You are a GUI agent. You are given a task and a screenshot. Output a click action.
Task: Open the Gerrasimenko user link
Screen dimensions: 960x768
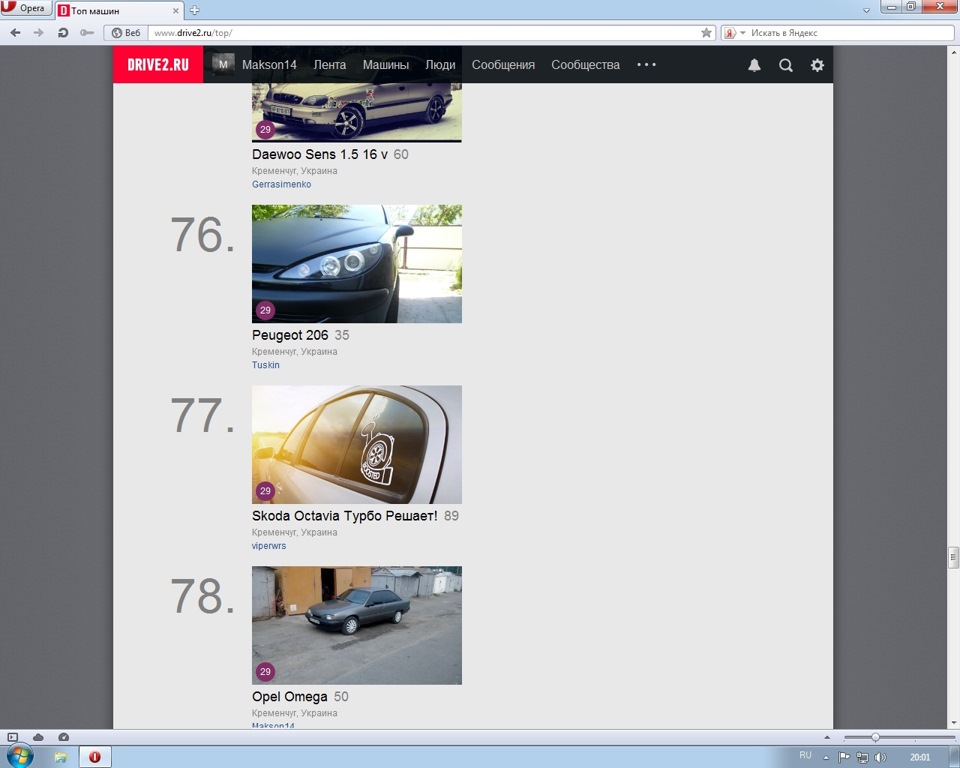pyautogui.click(x=282, y=184)
